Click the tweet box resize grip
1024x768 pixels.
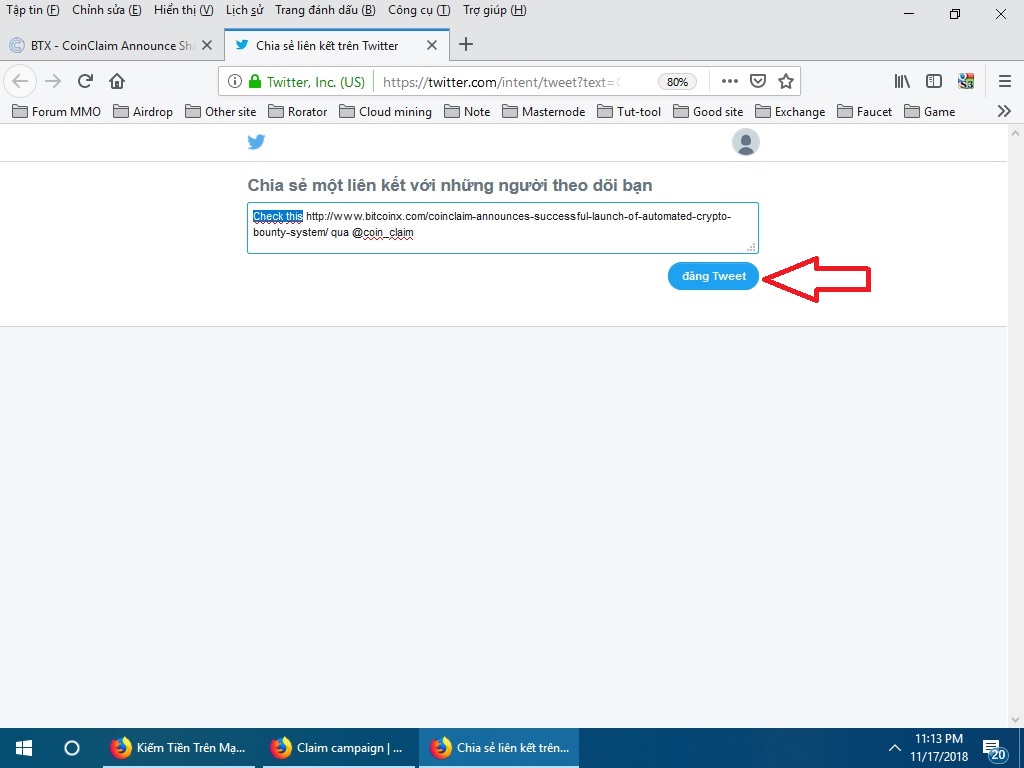752,247
